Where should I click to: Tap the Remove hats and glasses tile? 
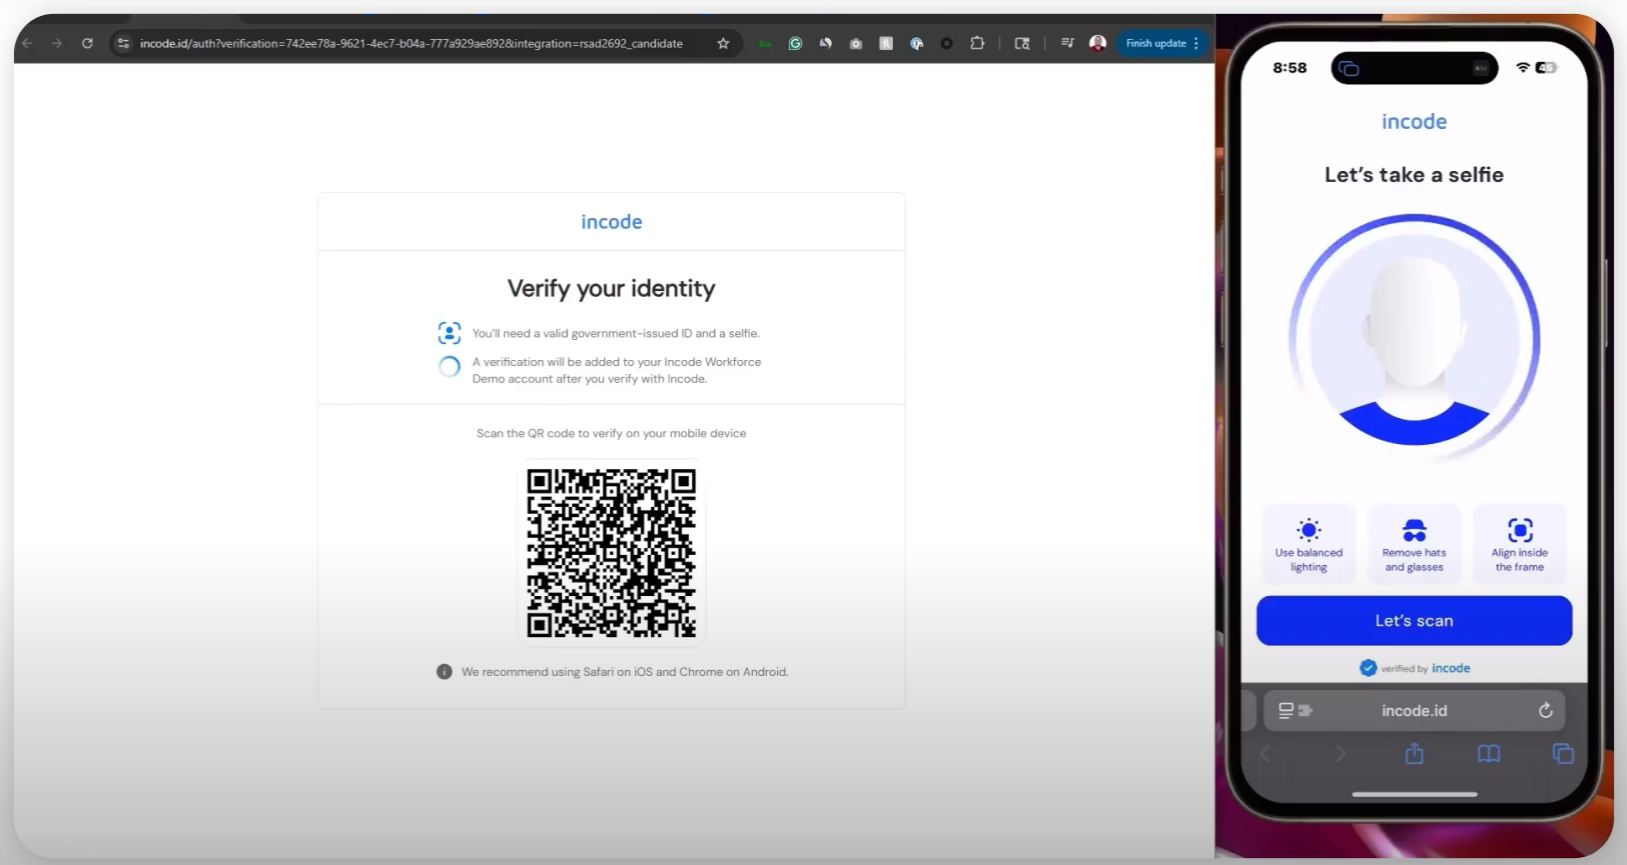1414,544
